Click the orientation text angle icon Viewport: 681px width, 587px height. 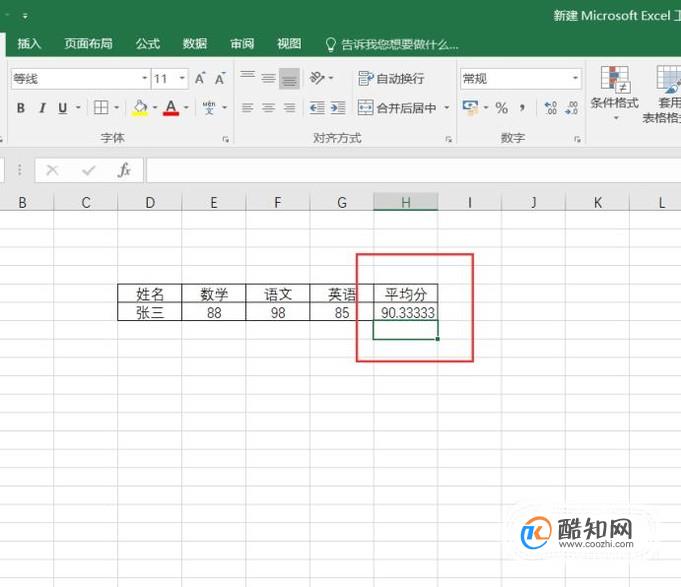coord(317,78)
